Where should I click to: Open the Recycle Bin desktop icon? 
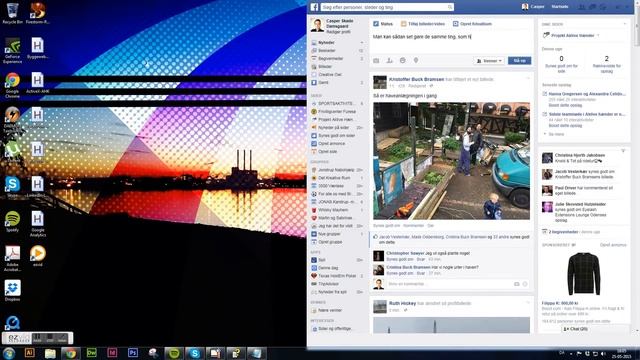coord(13,13)
